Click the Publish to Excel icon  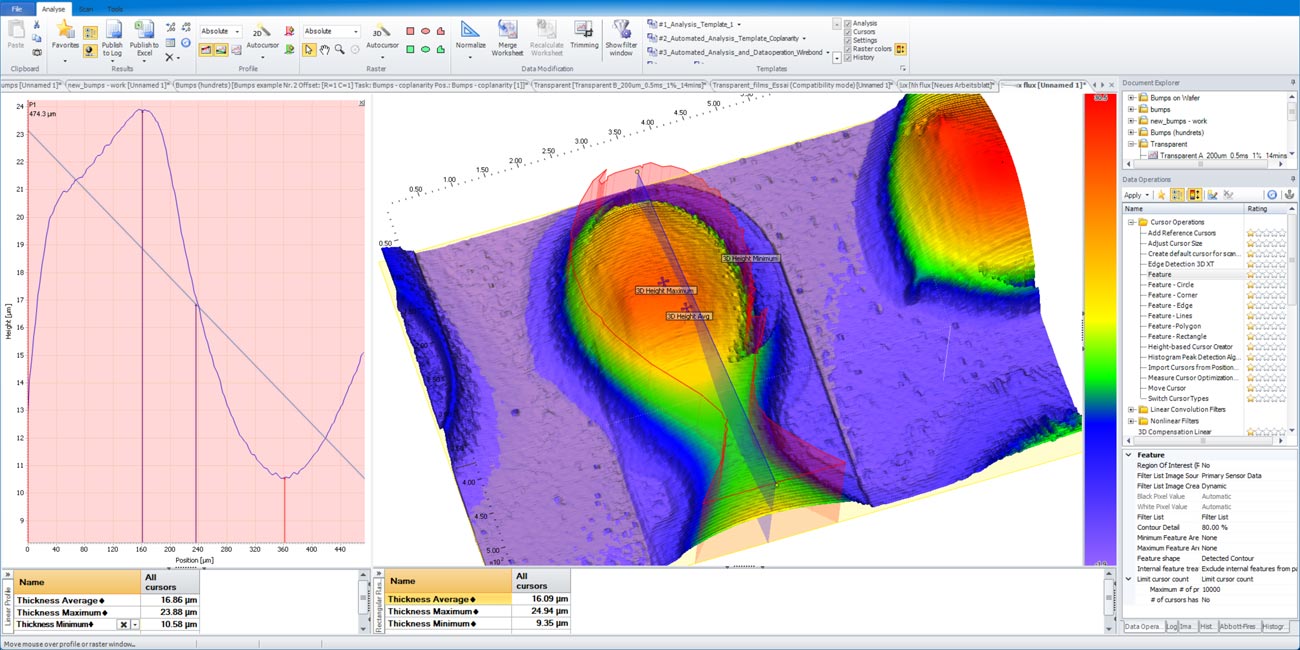[143, 30]
